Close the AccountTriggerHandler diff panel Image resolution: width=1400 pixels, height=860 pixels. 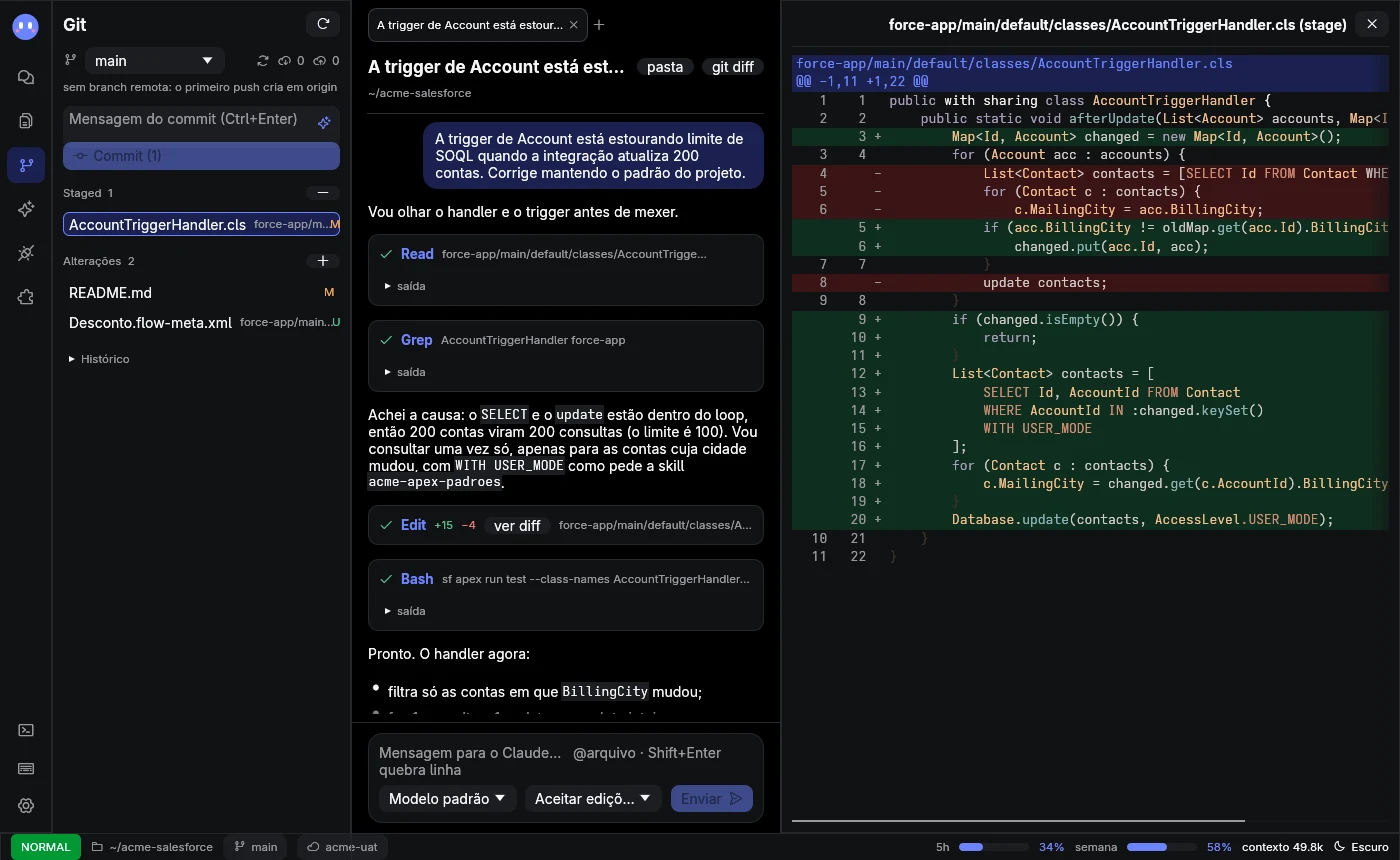click(1371, 24)
